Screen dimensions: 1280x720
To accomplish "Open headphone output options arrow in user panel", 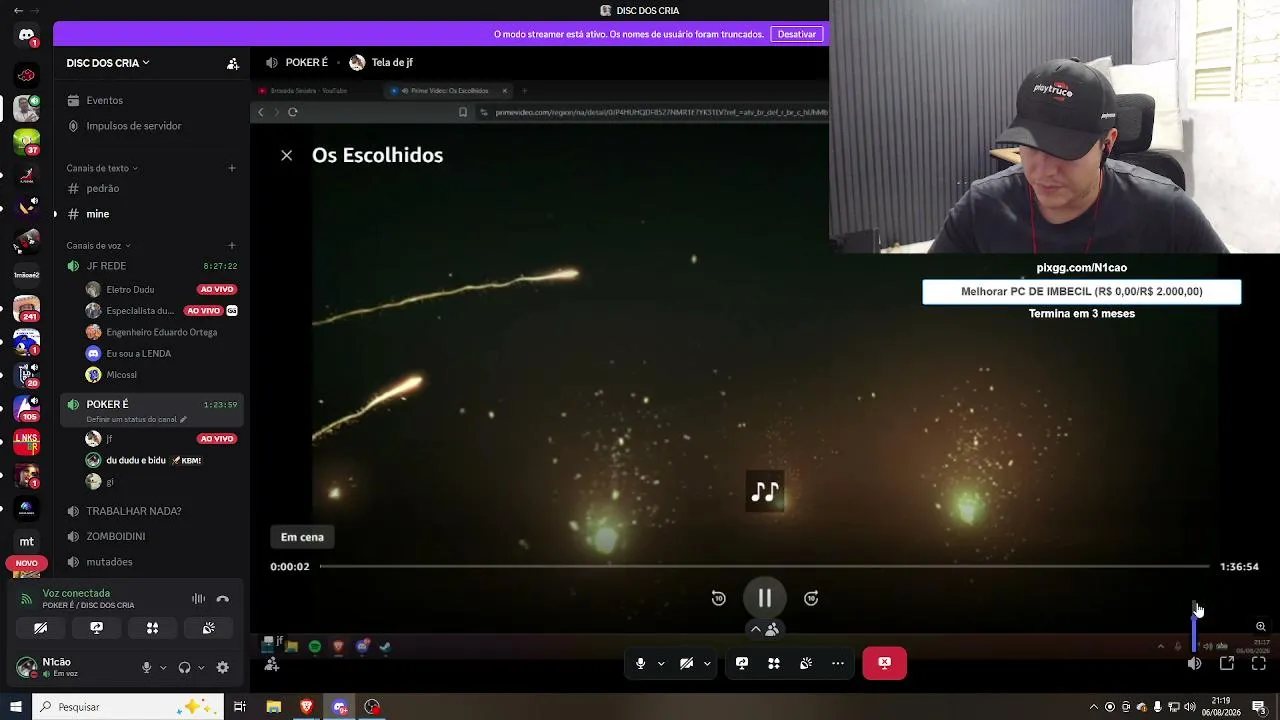I will click(201, 668).
